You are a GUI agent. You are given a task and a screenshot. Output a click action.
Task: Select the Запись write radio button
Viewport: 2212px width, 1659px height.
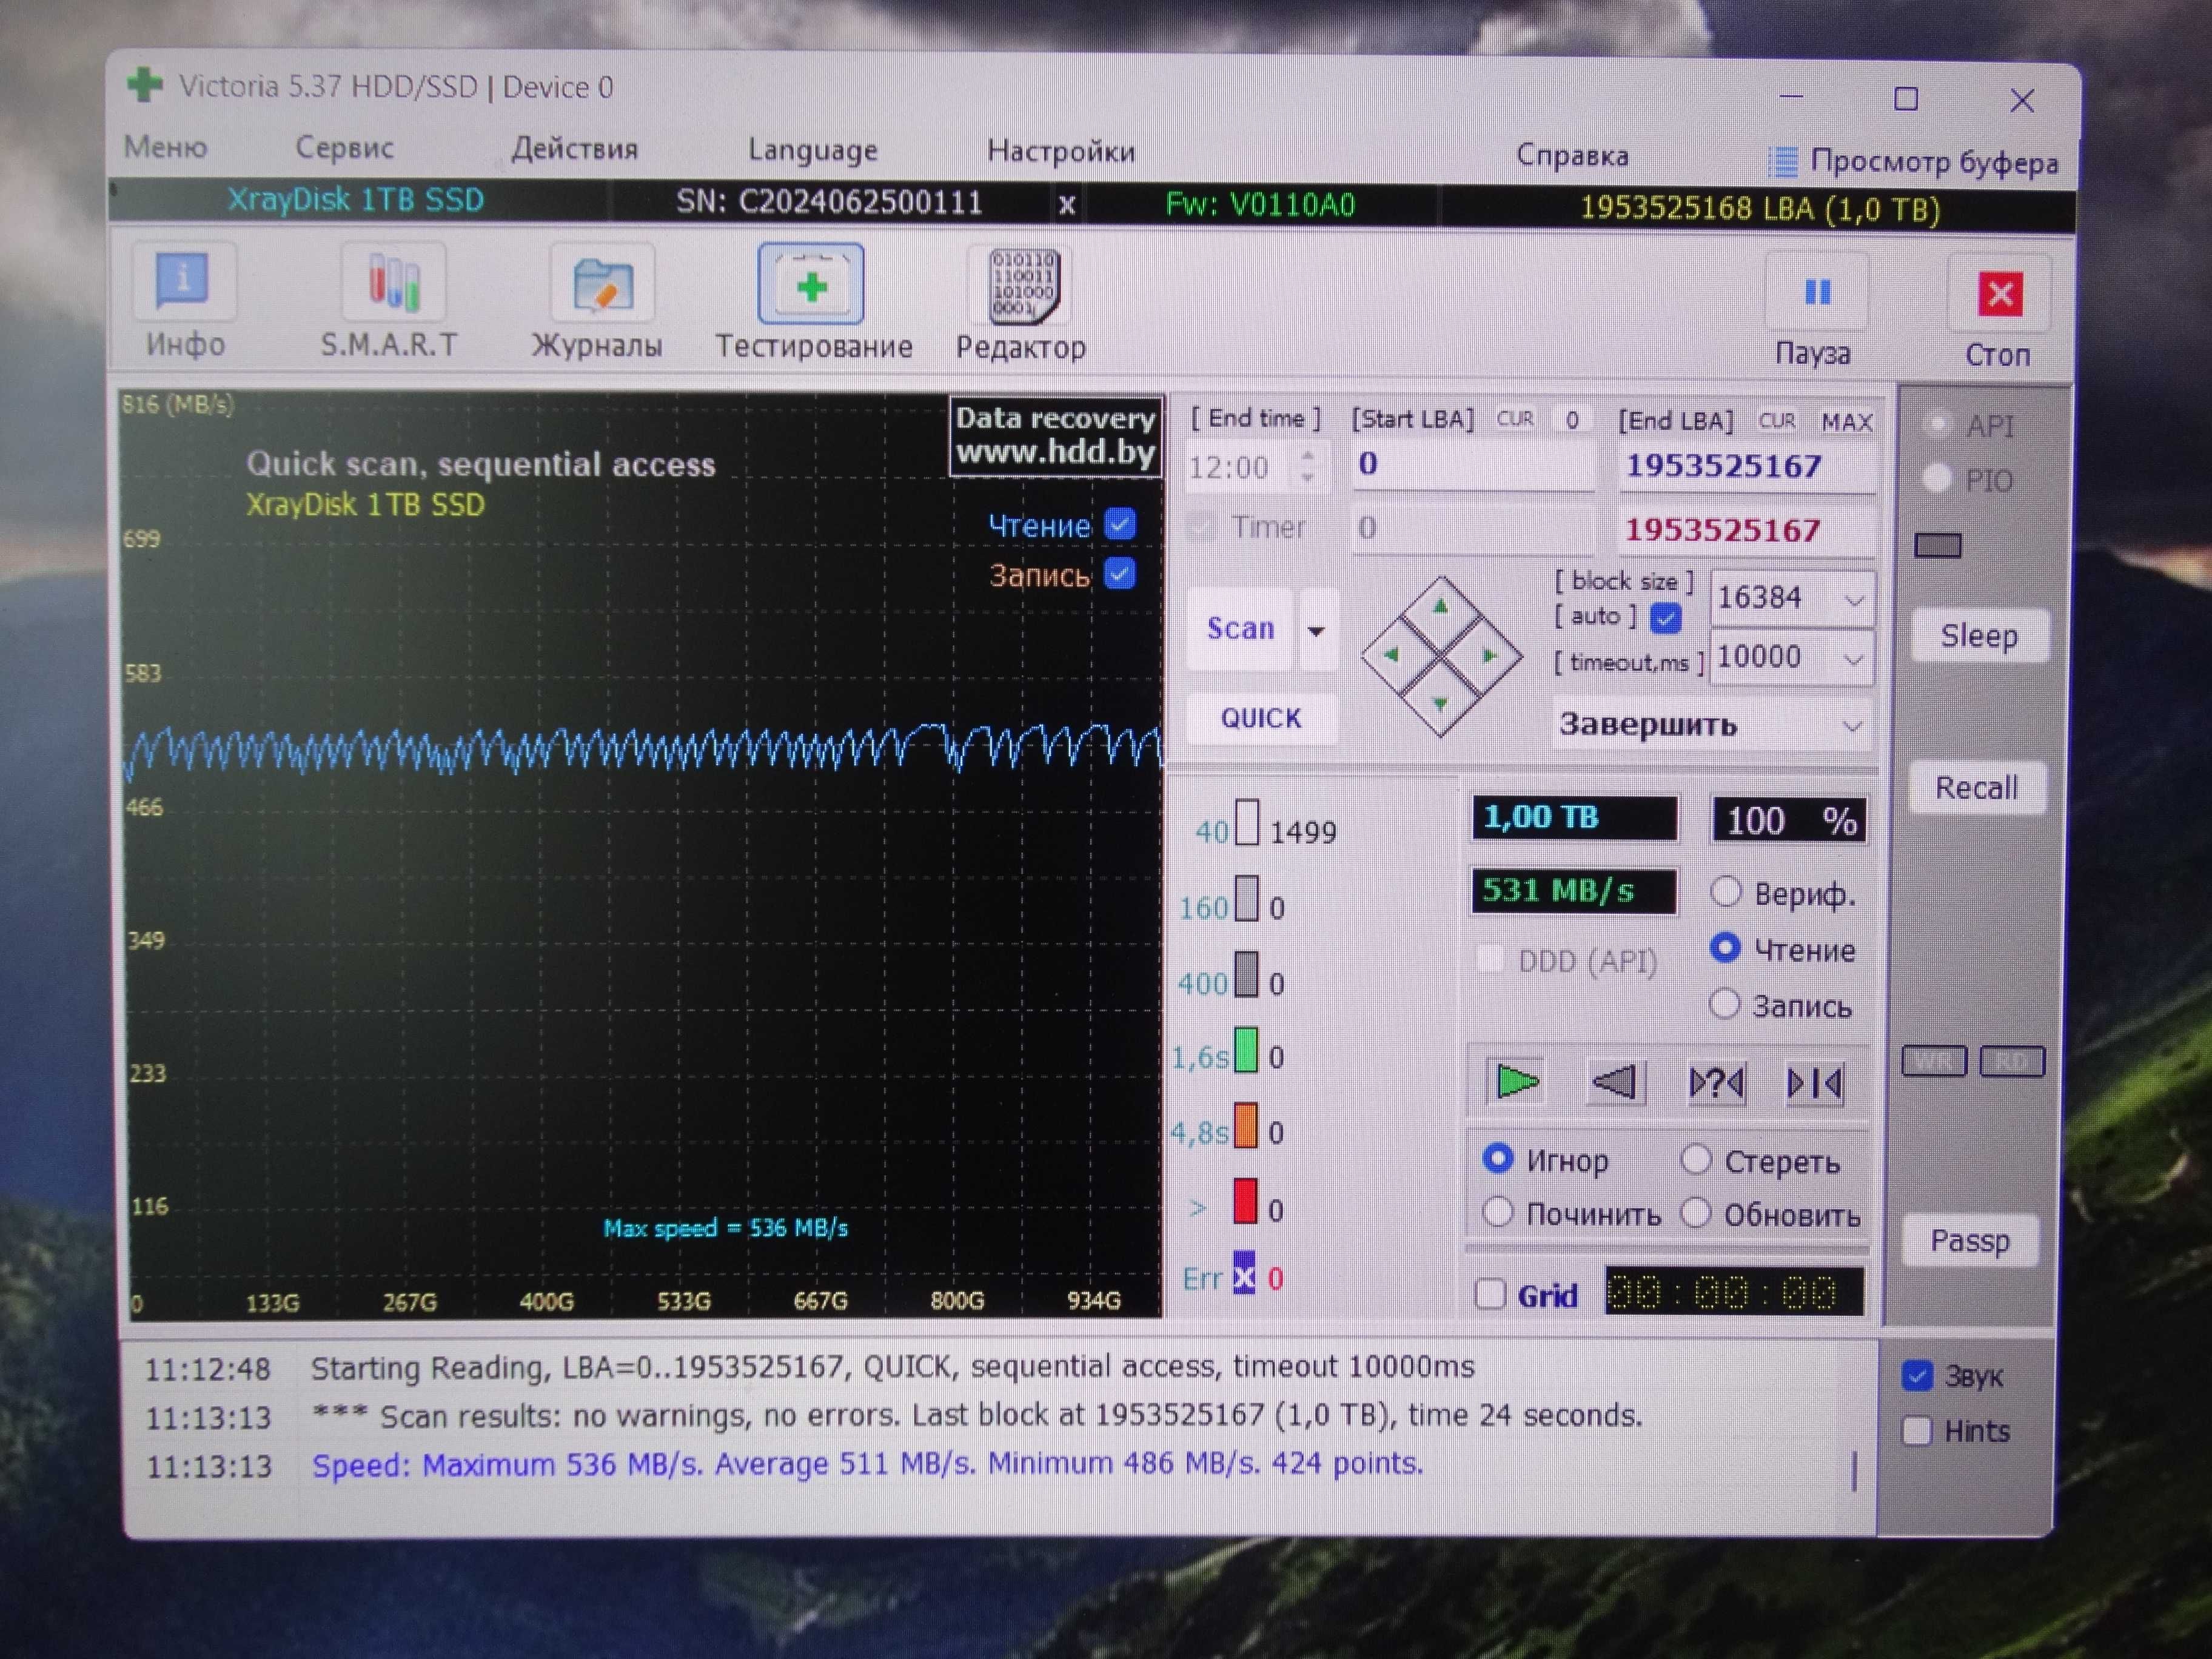(1725, 1003)
